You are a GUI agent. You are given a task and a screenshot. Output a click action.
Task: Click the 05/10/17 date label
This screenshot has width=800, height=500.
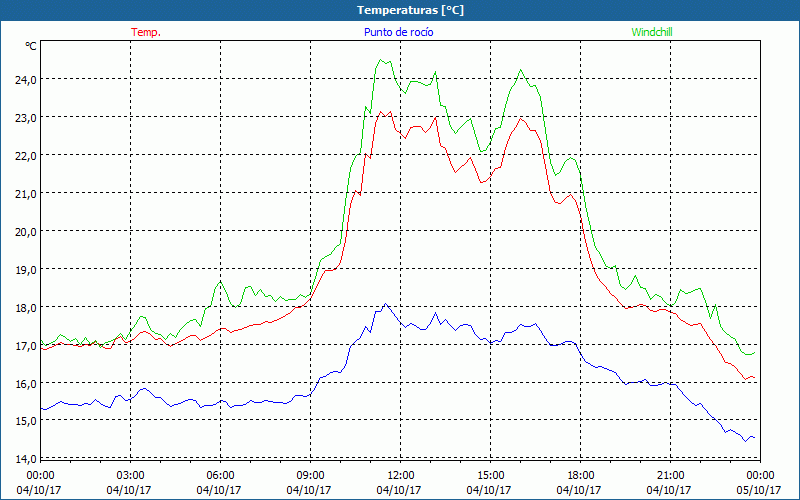click(x=759, y=490)
